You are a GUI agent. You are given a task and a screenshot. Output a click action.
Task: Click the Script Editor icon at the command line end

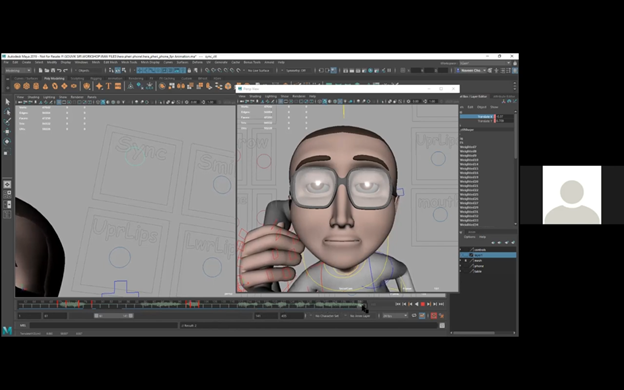(442, 326)
